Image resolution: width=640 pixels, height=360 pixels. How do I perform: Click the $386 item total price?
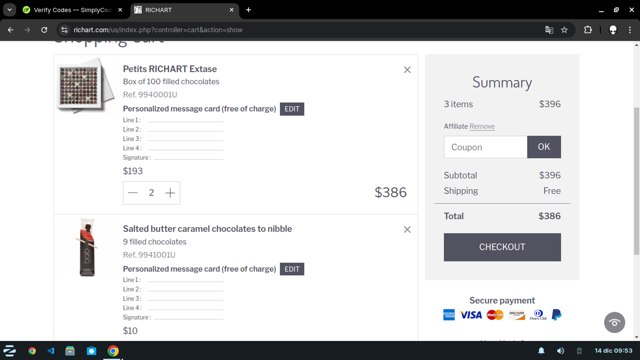tap(391, 192)
